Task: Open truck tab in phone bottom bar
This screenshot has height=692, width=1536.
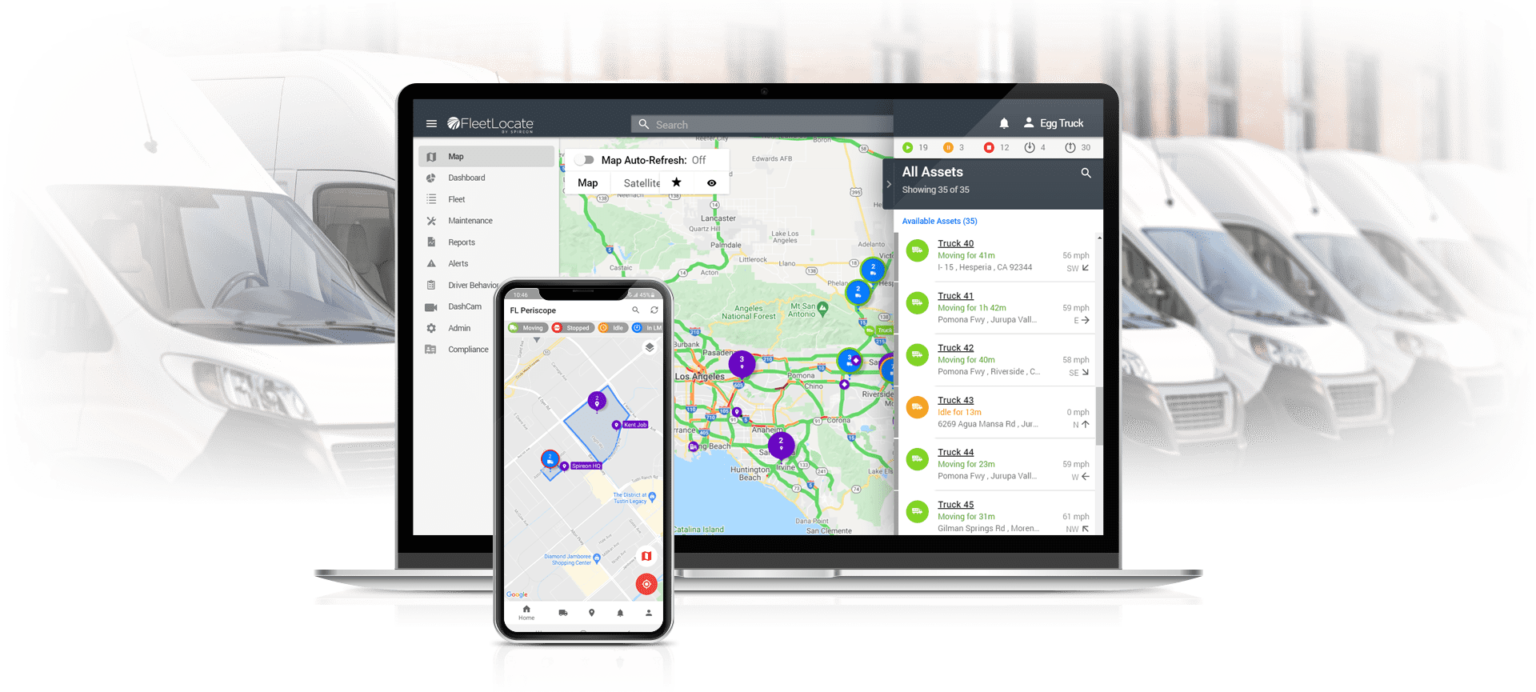Action: click(x=563, y=612)
